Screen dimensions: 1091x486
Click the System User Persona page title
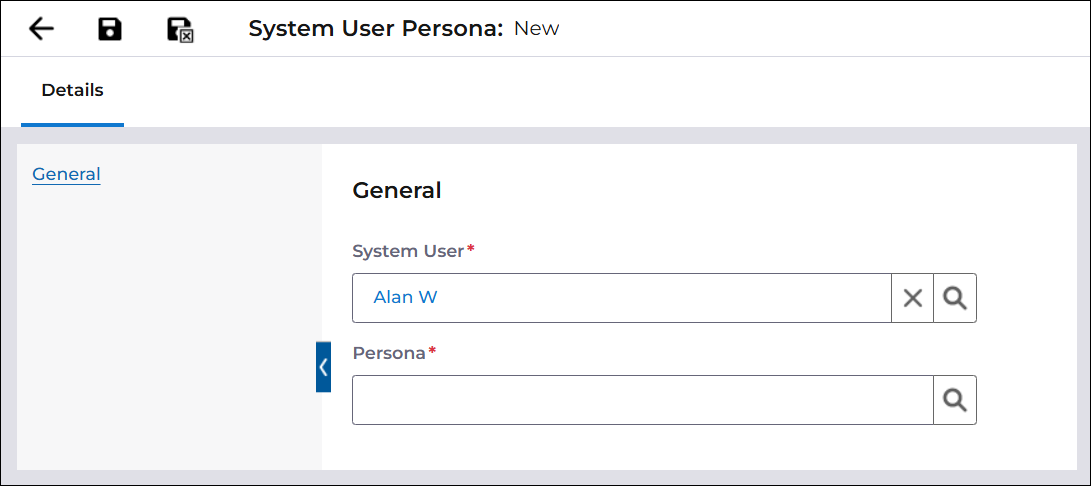[x=375, y=29]
